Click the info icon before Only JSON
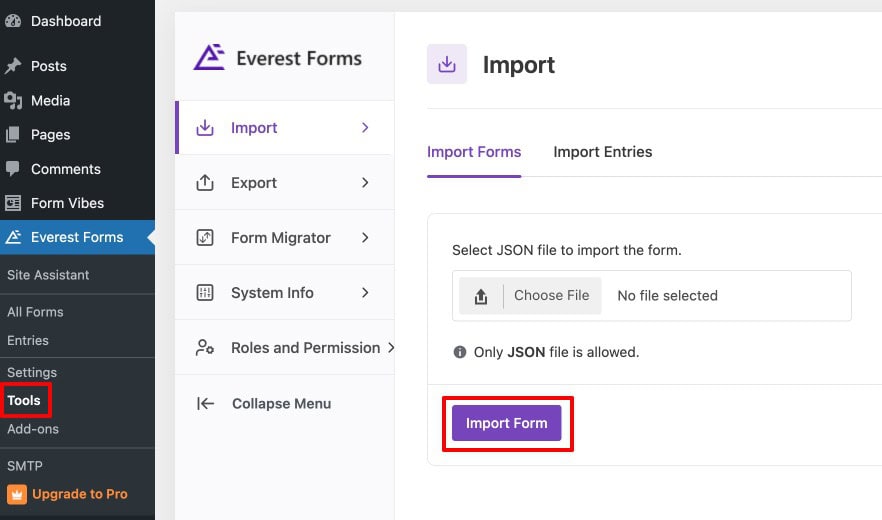 coord(460,352)
